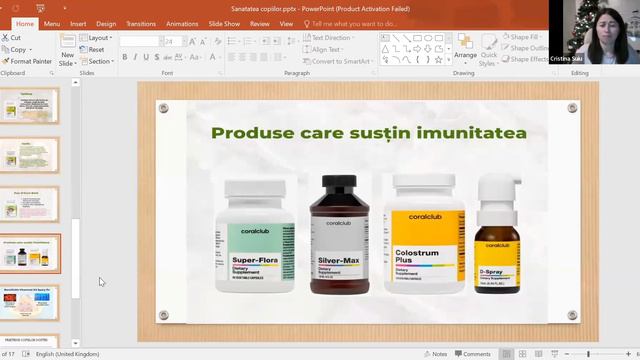Toggle Underline formatting
The width and height of the screenshot is (640, 360).
(146, 57)
